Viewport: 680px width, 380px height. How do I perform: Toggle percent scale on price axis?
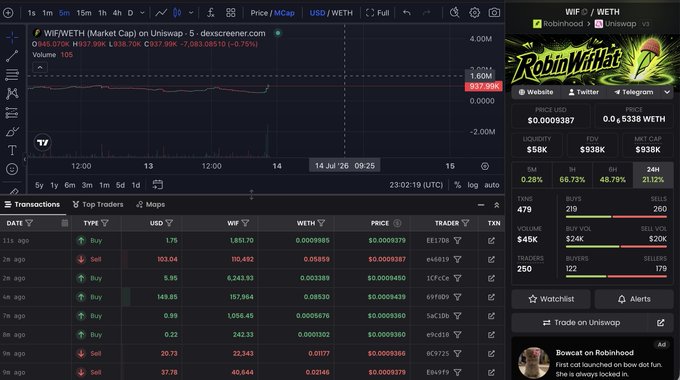(458, 185)
